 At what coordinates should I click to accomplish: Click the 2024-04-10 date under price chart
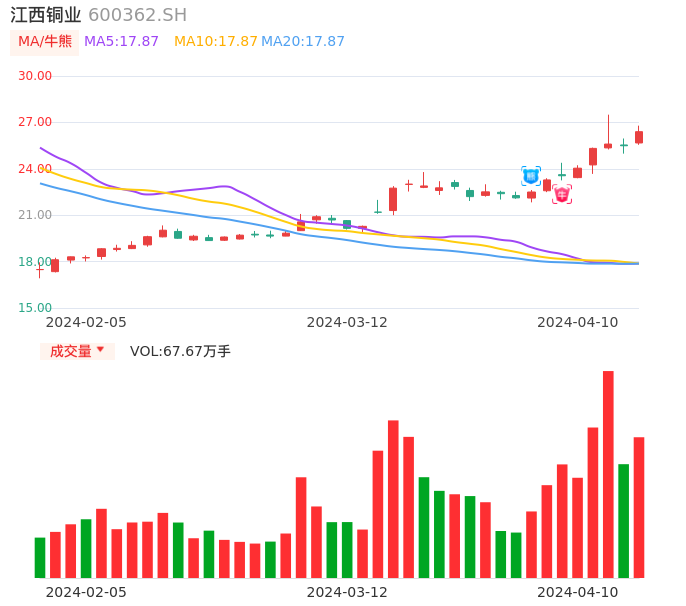coord(578,322)
